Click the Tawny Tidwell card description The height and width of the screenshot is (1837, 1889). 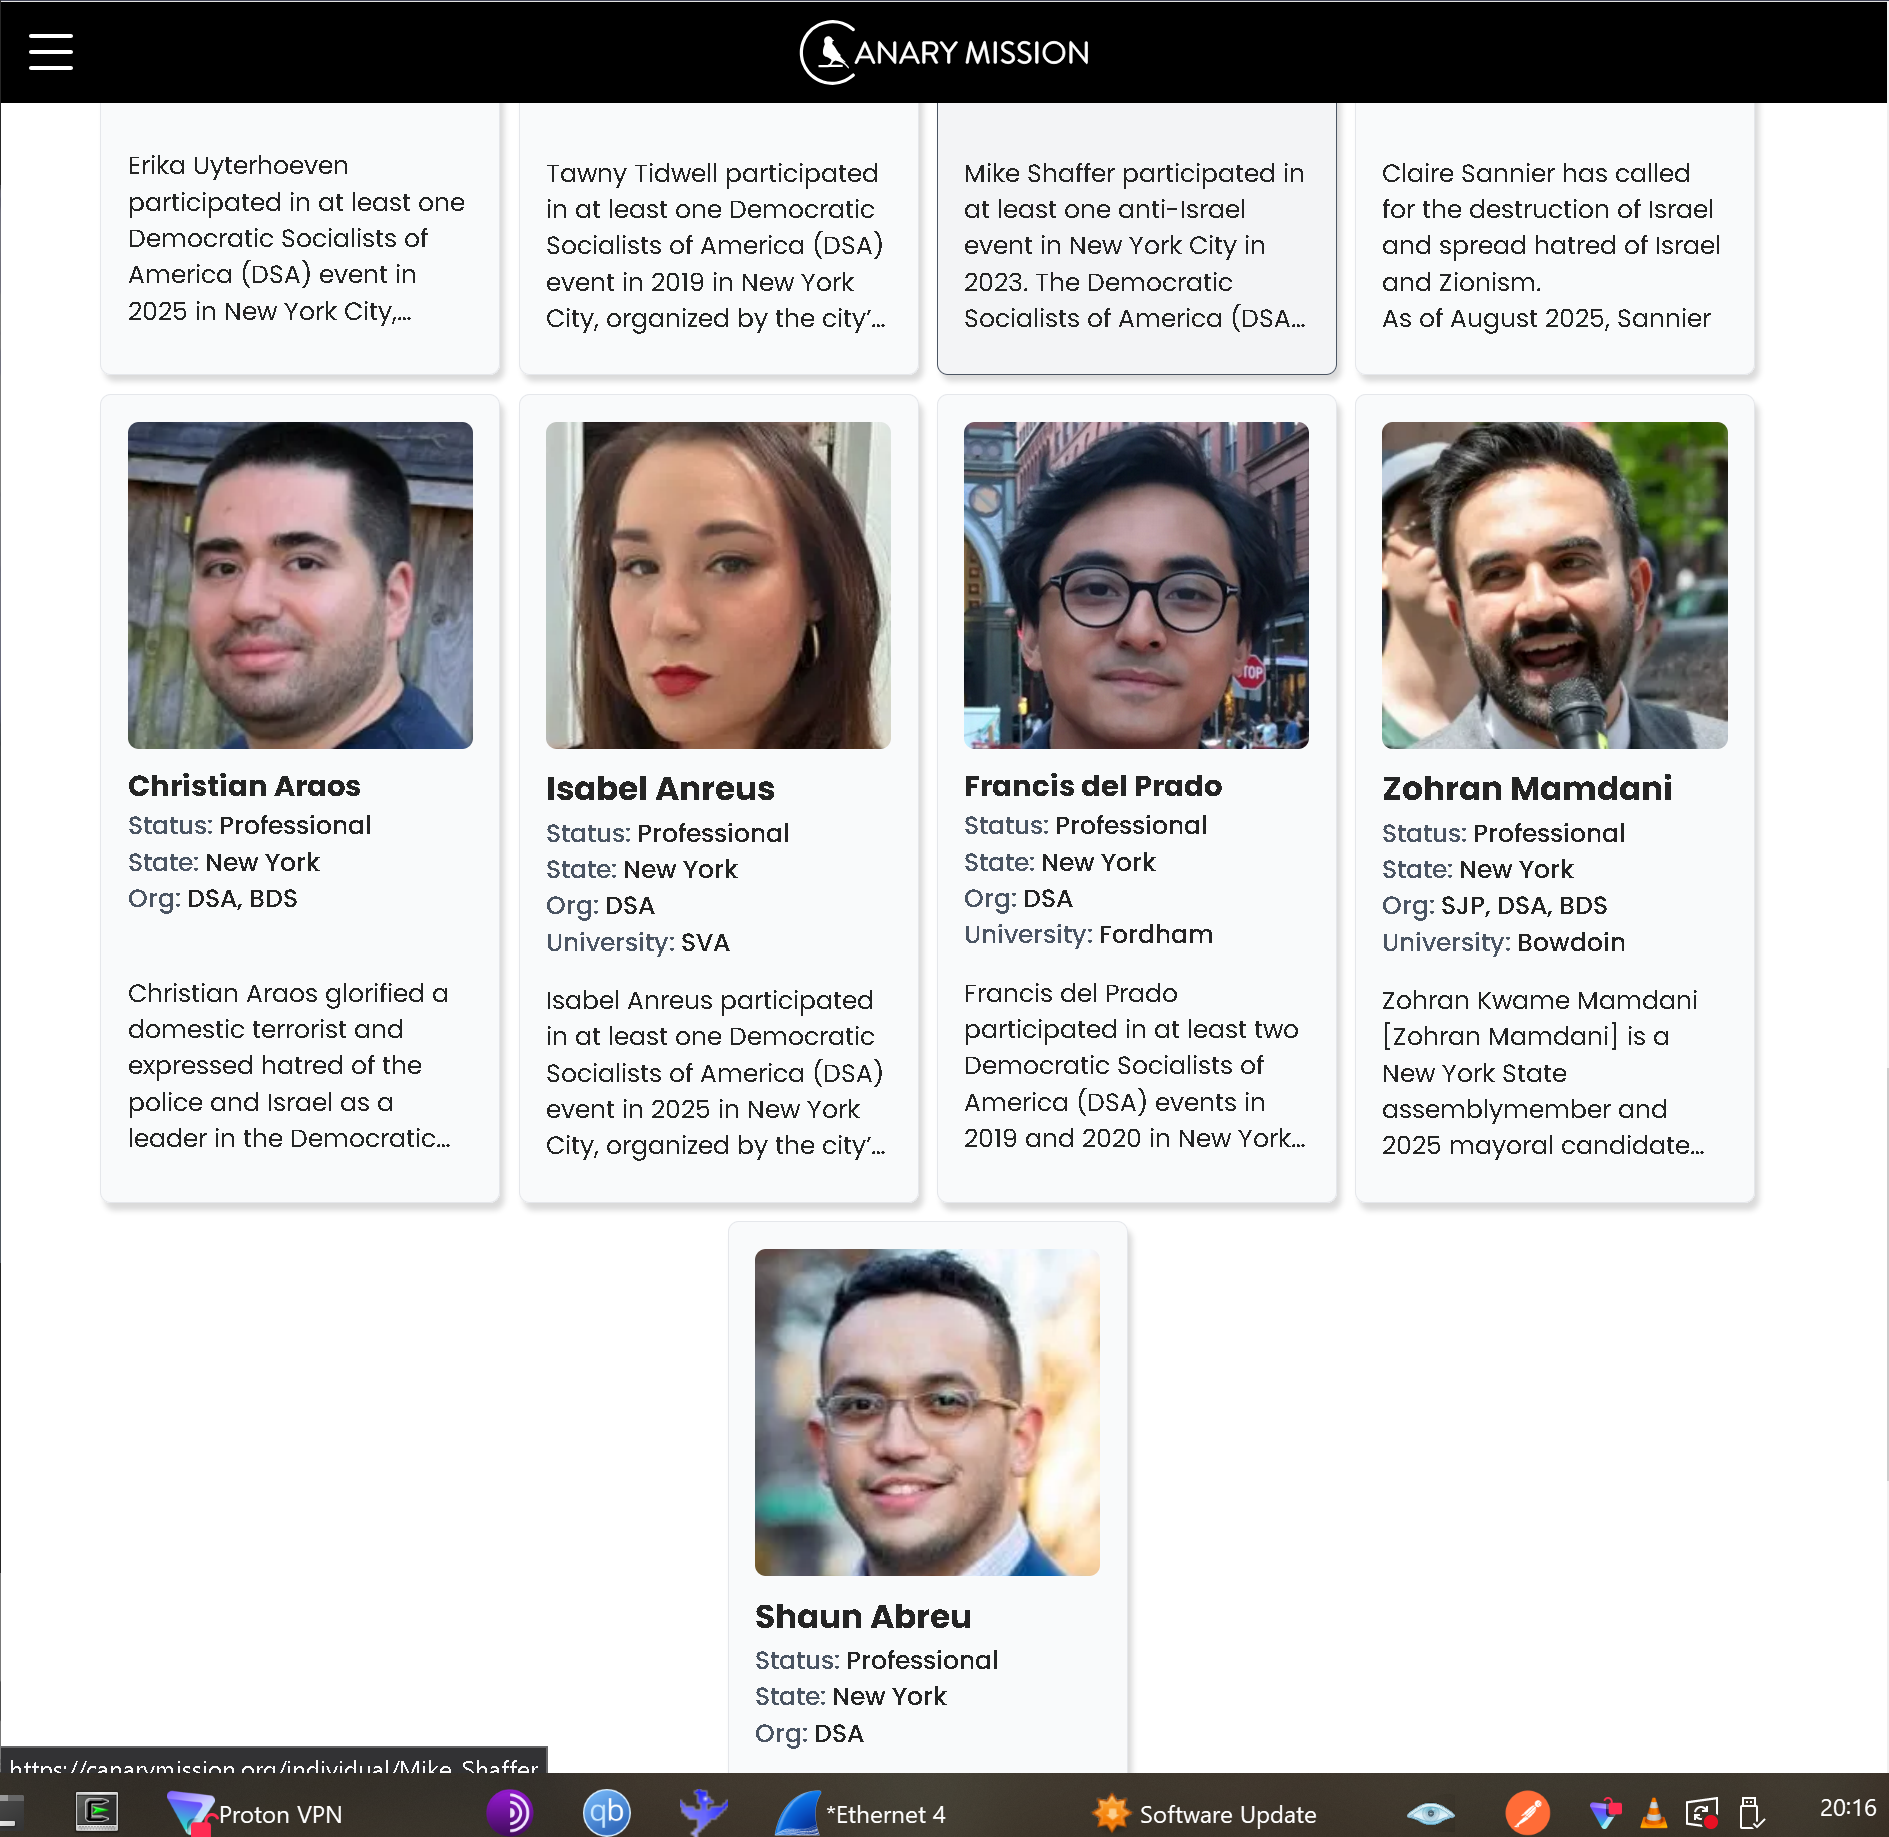pos(716,246)
